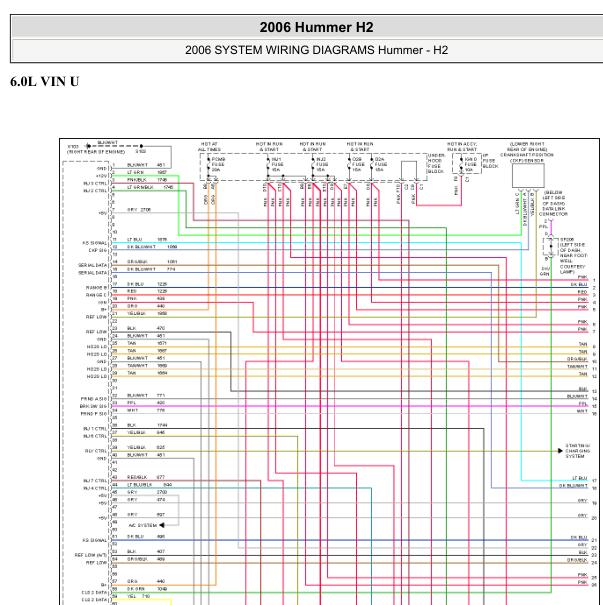Viewport: 603px width, 605px height.
Task: Click the "YEL 710" label at pin 59
Action: tap(139, 597)
